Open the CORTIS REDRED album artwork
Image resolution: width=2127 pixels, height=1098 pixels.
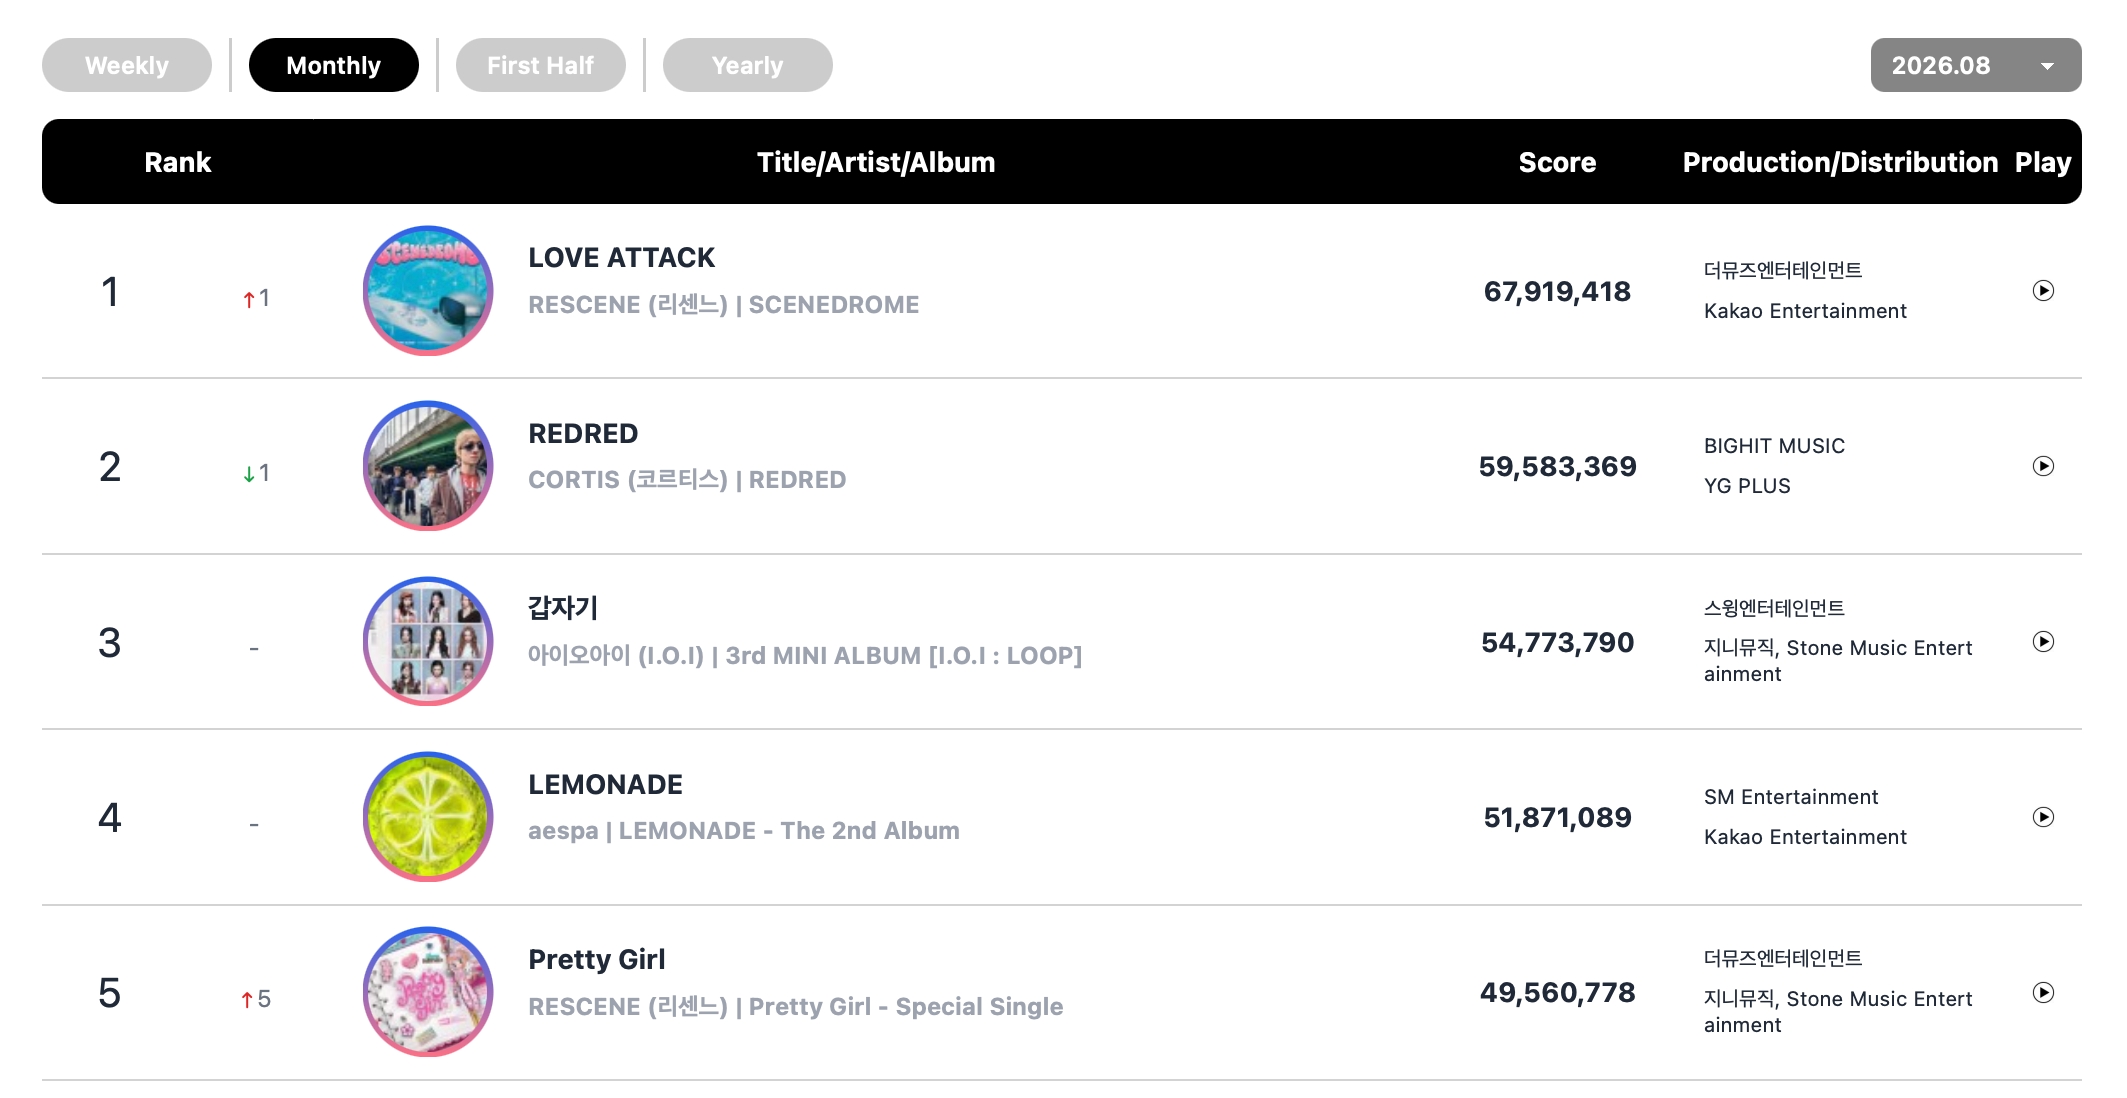pyautogui.click(x=428, y=466)
